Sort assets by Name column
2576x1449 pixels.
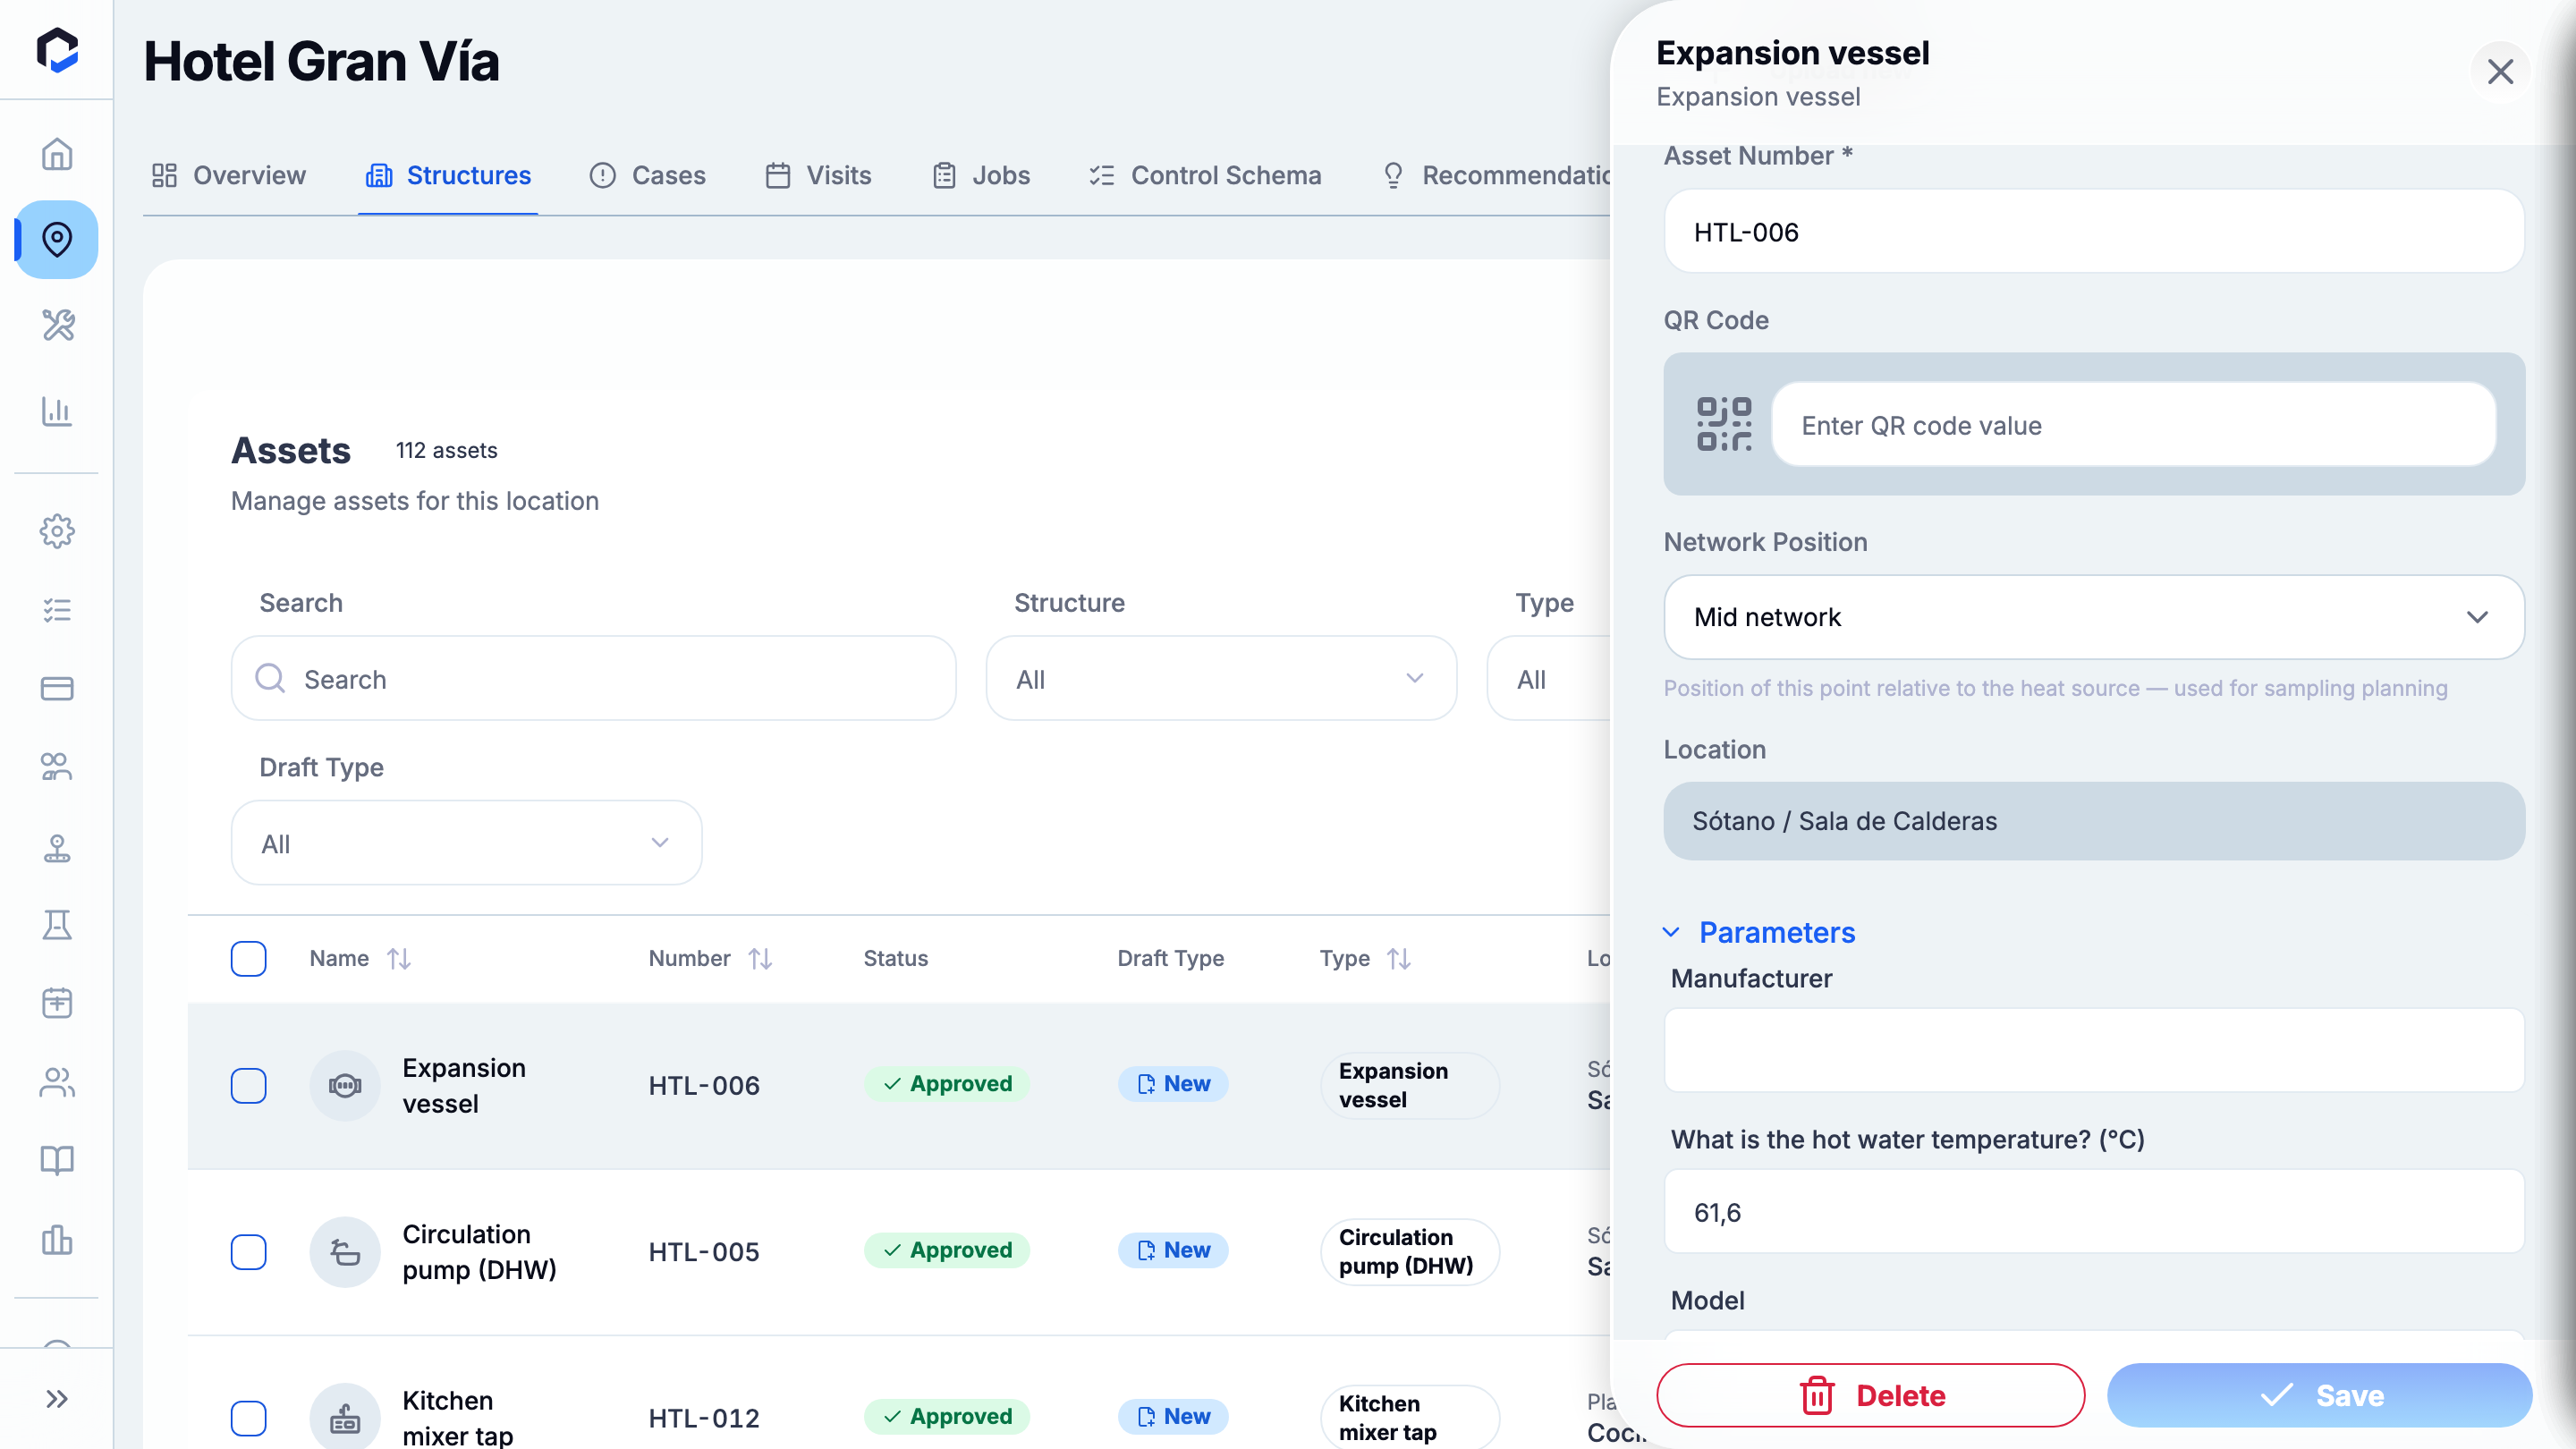399,958
